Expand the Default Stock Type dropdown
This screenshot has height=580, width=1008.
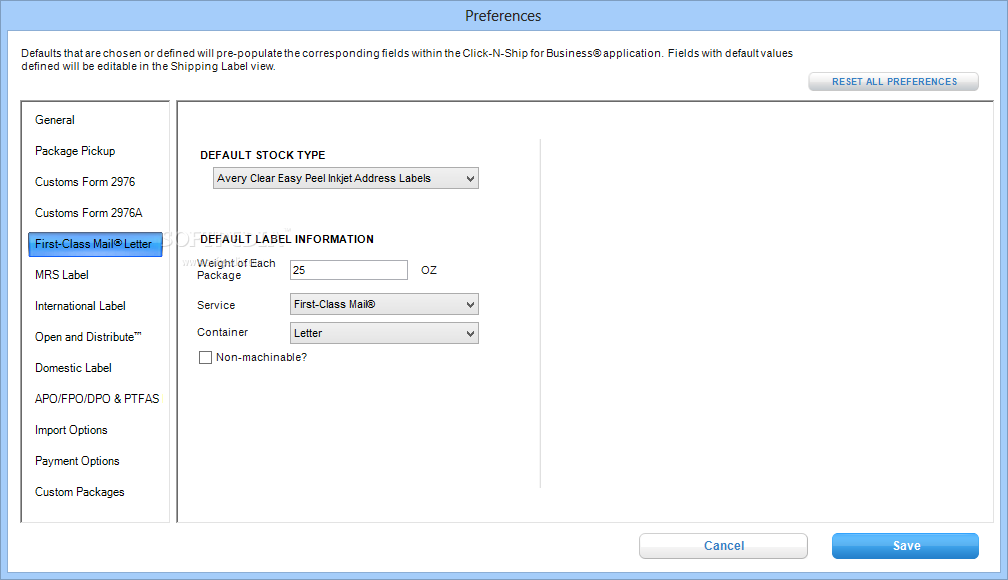[x=346, y=178]
